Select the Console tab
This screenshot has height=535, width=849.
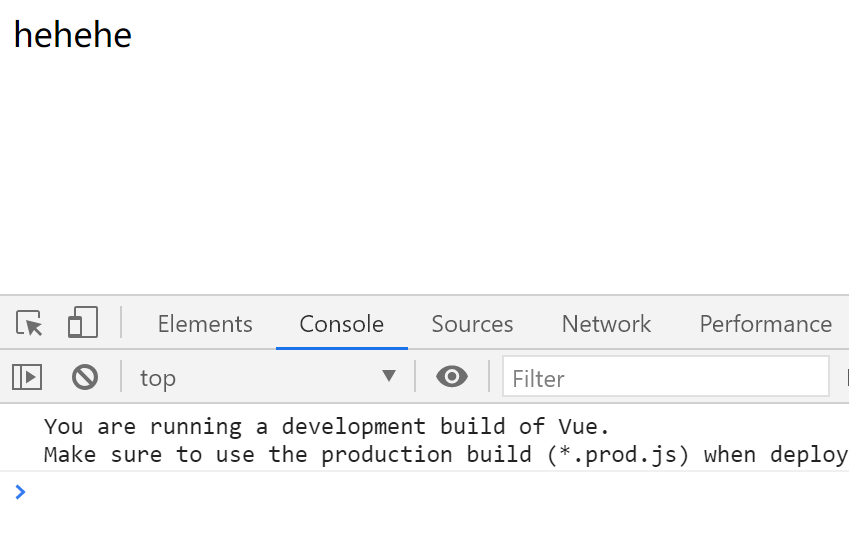coord(342,324)
